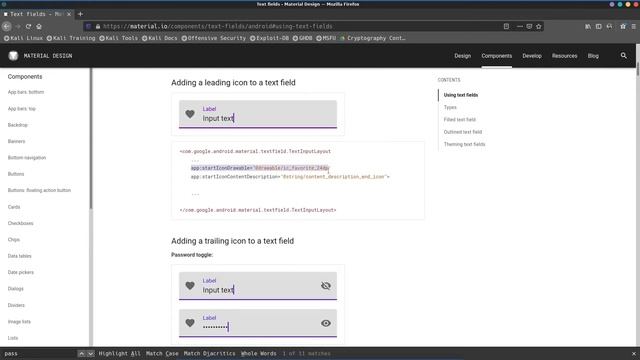Jump to next find match arrow
The height and width of the screenshot is (360, 640).
[x=91, y=353]
